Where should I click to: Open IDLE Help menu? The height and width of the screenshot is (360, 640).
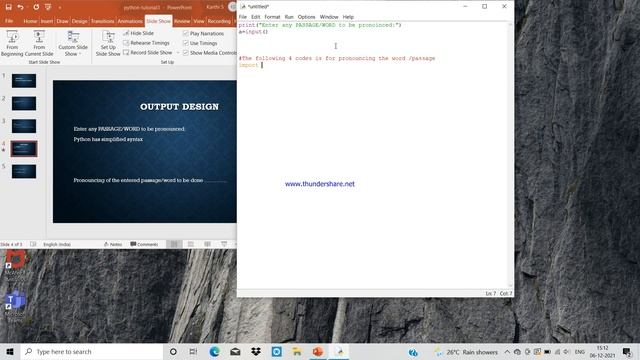click(348, 17)
